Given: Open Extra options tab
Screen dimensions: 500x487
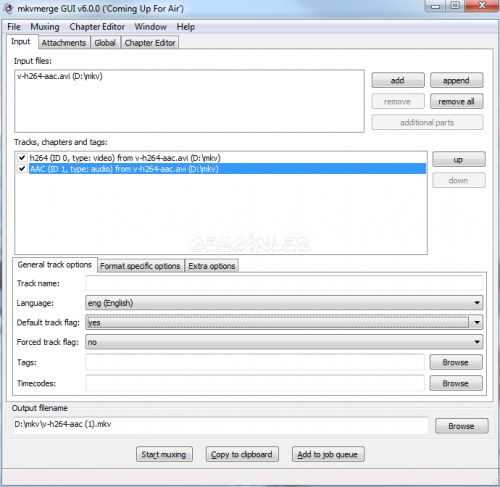Looking at the screenshot, I should [212, 266].
